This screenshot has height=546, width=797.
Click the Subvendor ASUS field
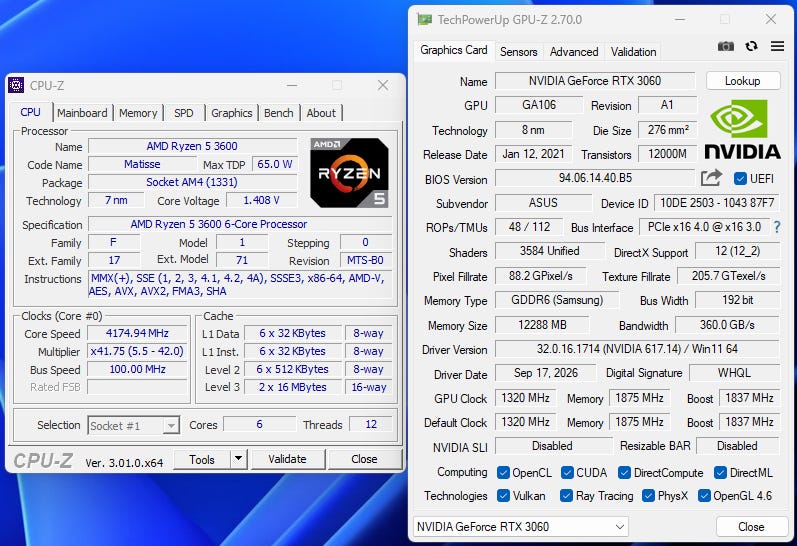click(x=543, y=203)
